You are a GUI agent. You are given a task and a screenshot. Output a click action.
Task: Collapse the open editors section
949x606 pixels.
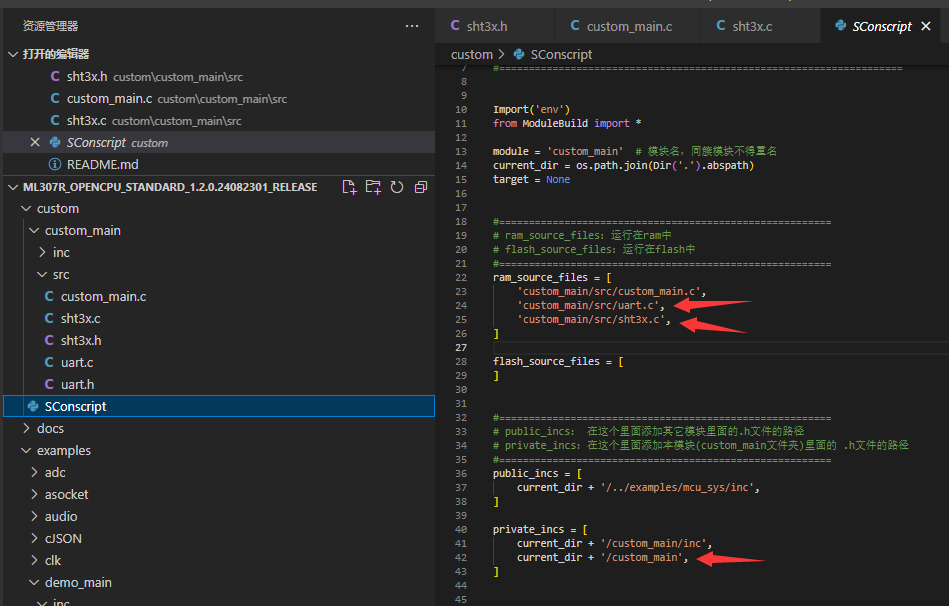pyautogui.click(x=13, y=54)
